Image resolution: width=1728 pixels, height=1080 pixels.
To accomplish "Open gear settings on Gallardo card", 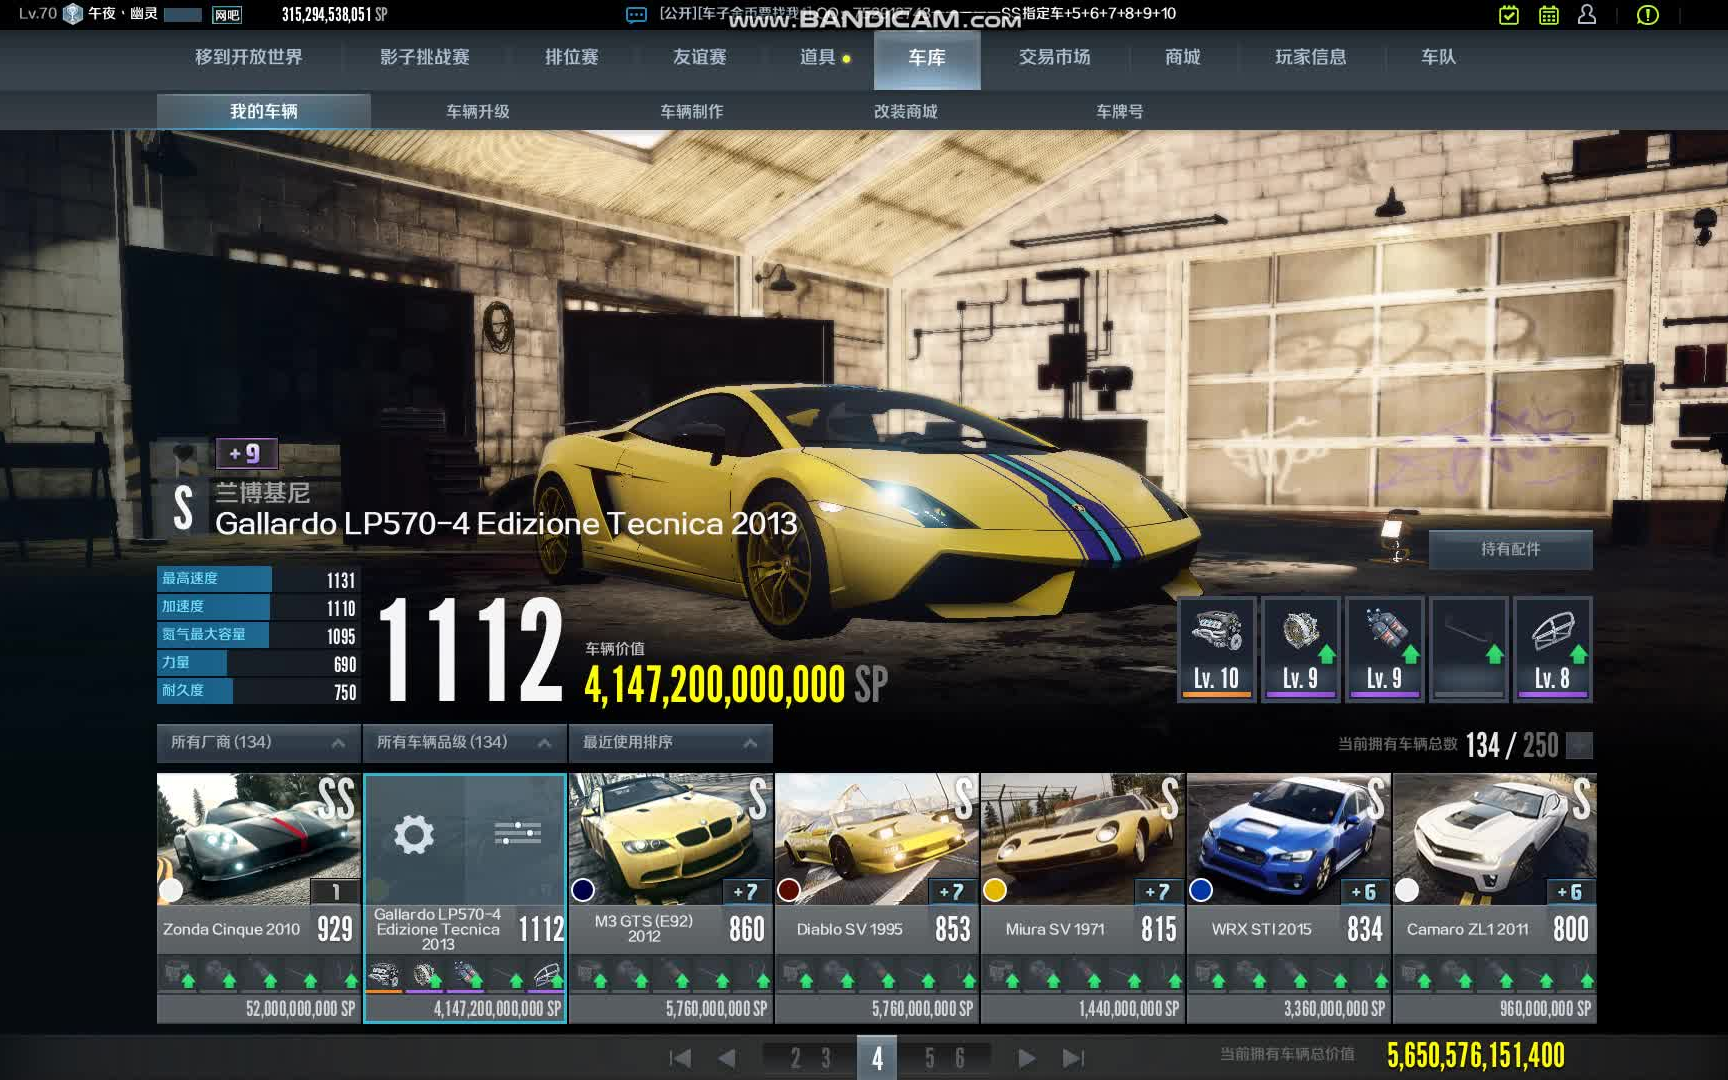I will [414, 833].
